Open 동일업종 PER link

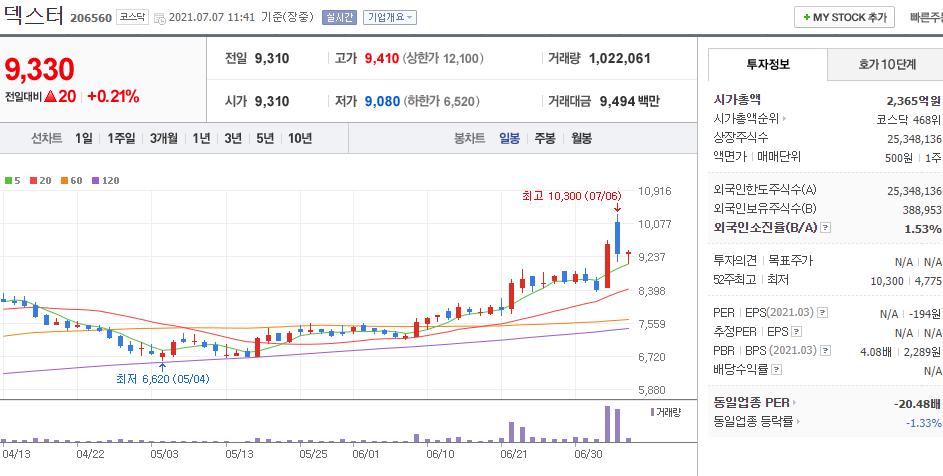[x=754, y=403]
